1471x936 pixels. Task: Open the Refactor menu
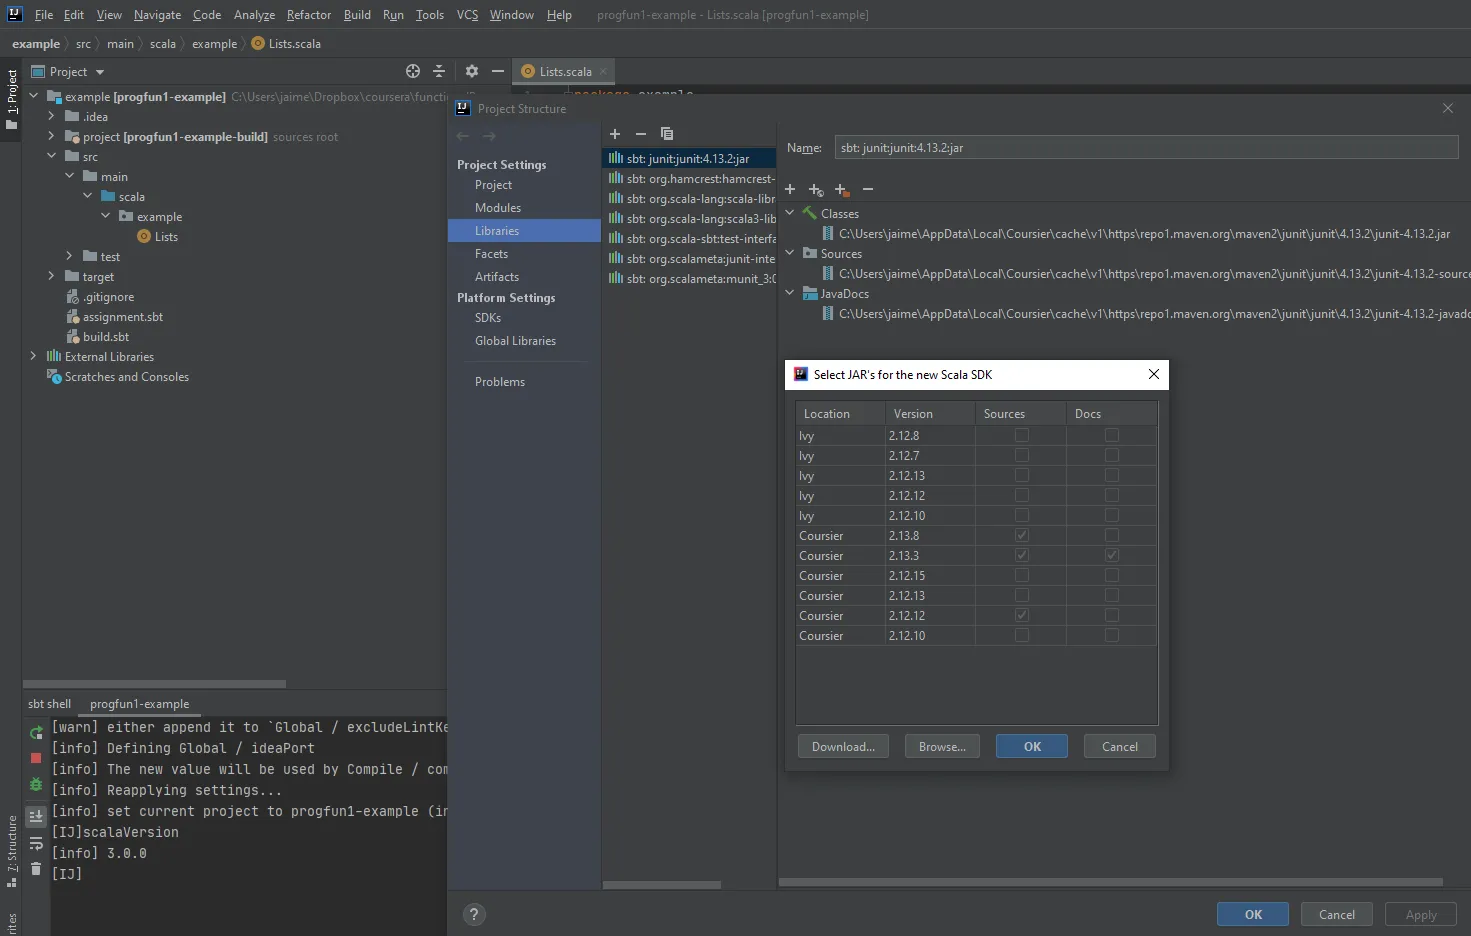(x=308, y=15)
